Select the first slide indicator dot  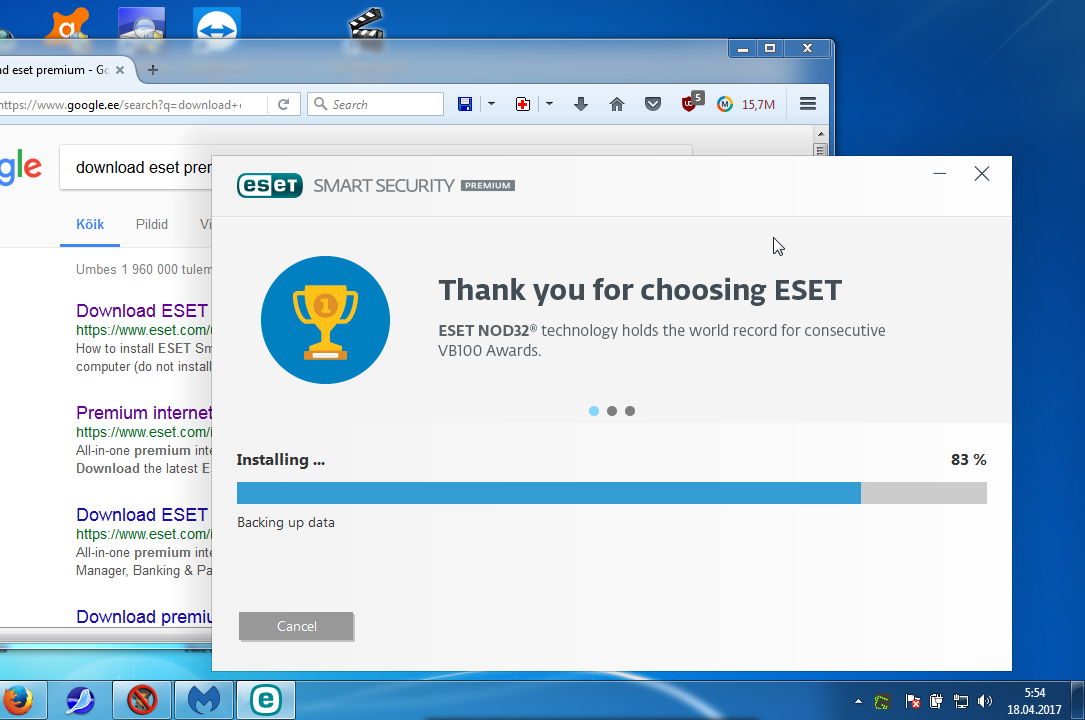pyautogui.click(x=594, y=411)
